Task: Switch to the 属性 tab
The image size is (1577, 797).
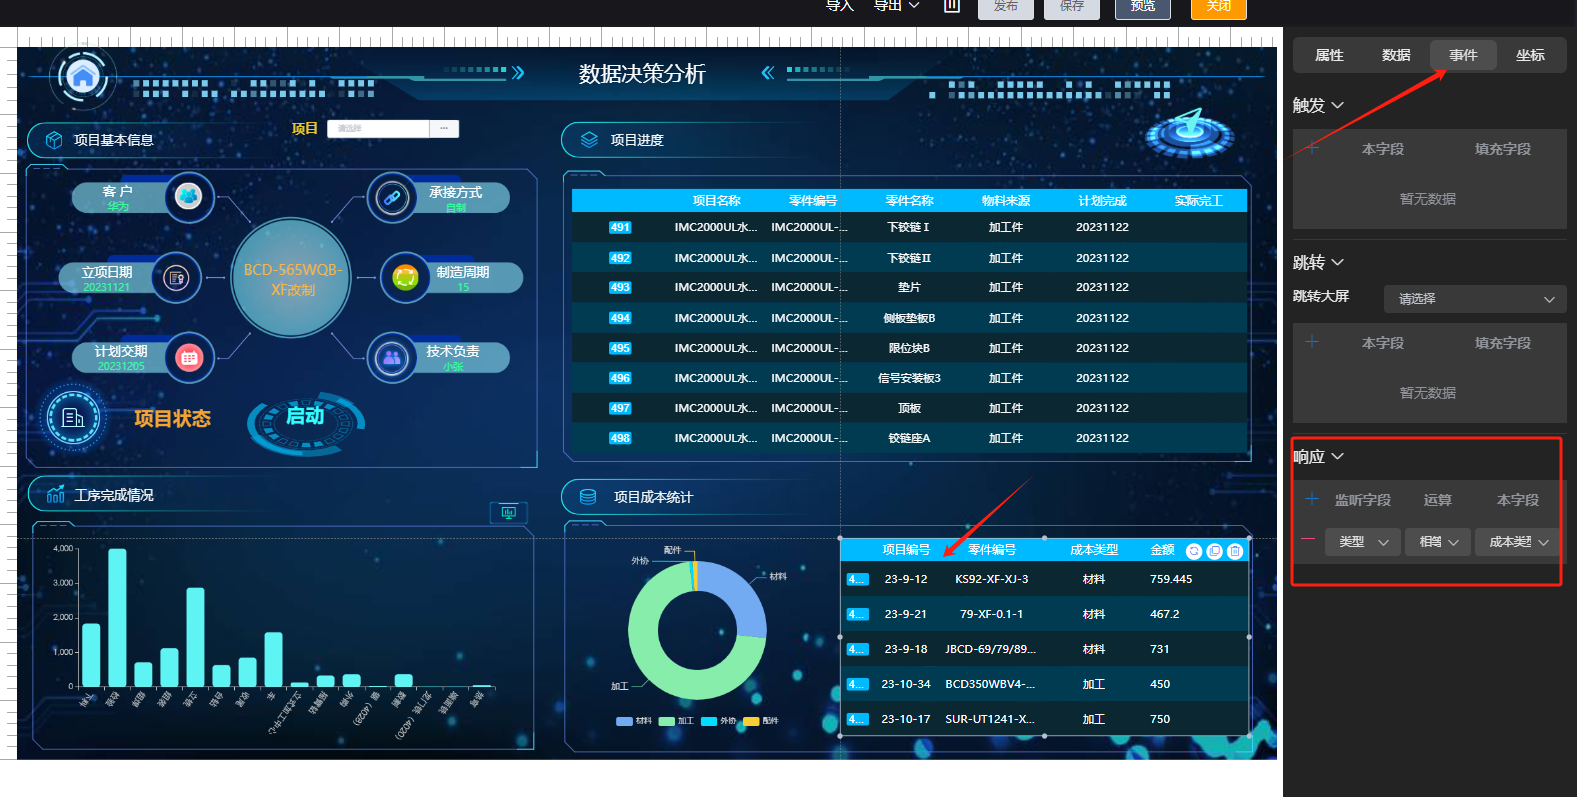Action: coord(1328,55)
